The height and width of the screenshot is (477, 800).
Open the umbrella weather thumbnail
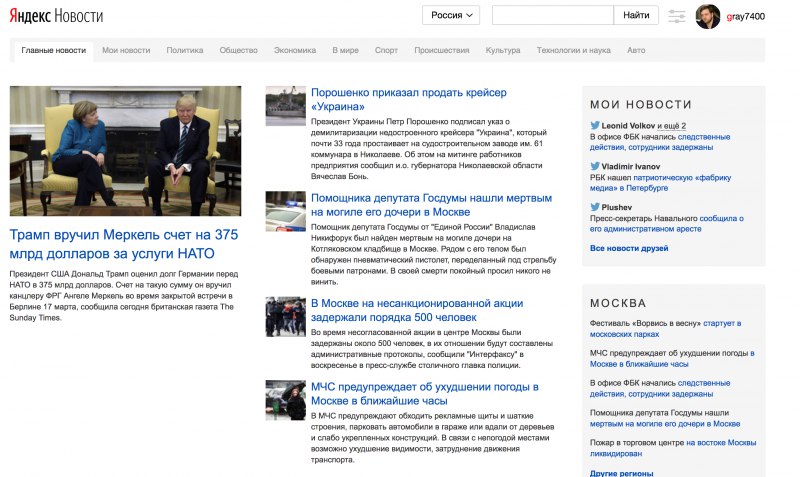(x=286, y=400)
